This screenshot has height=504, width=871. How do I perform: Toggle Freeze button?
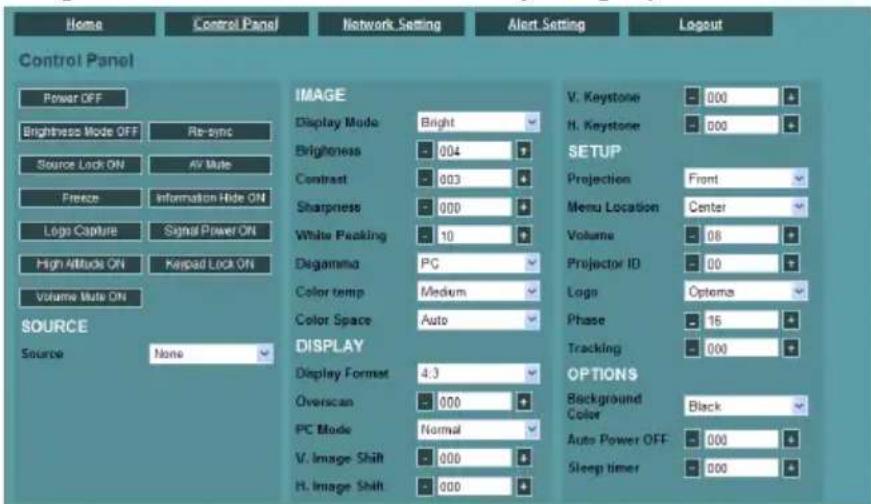pos(81,198)
